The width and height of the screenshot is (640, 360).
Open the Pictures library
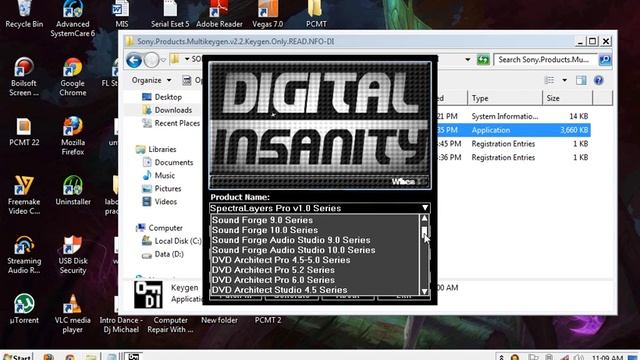coord(161,189)
